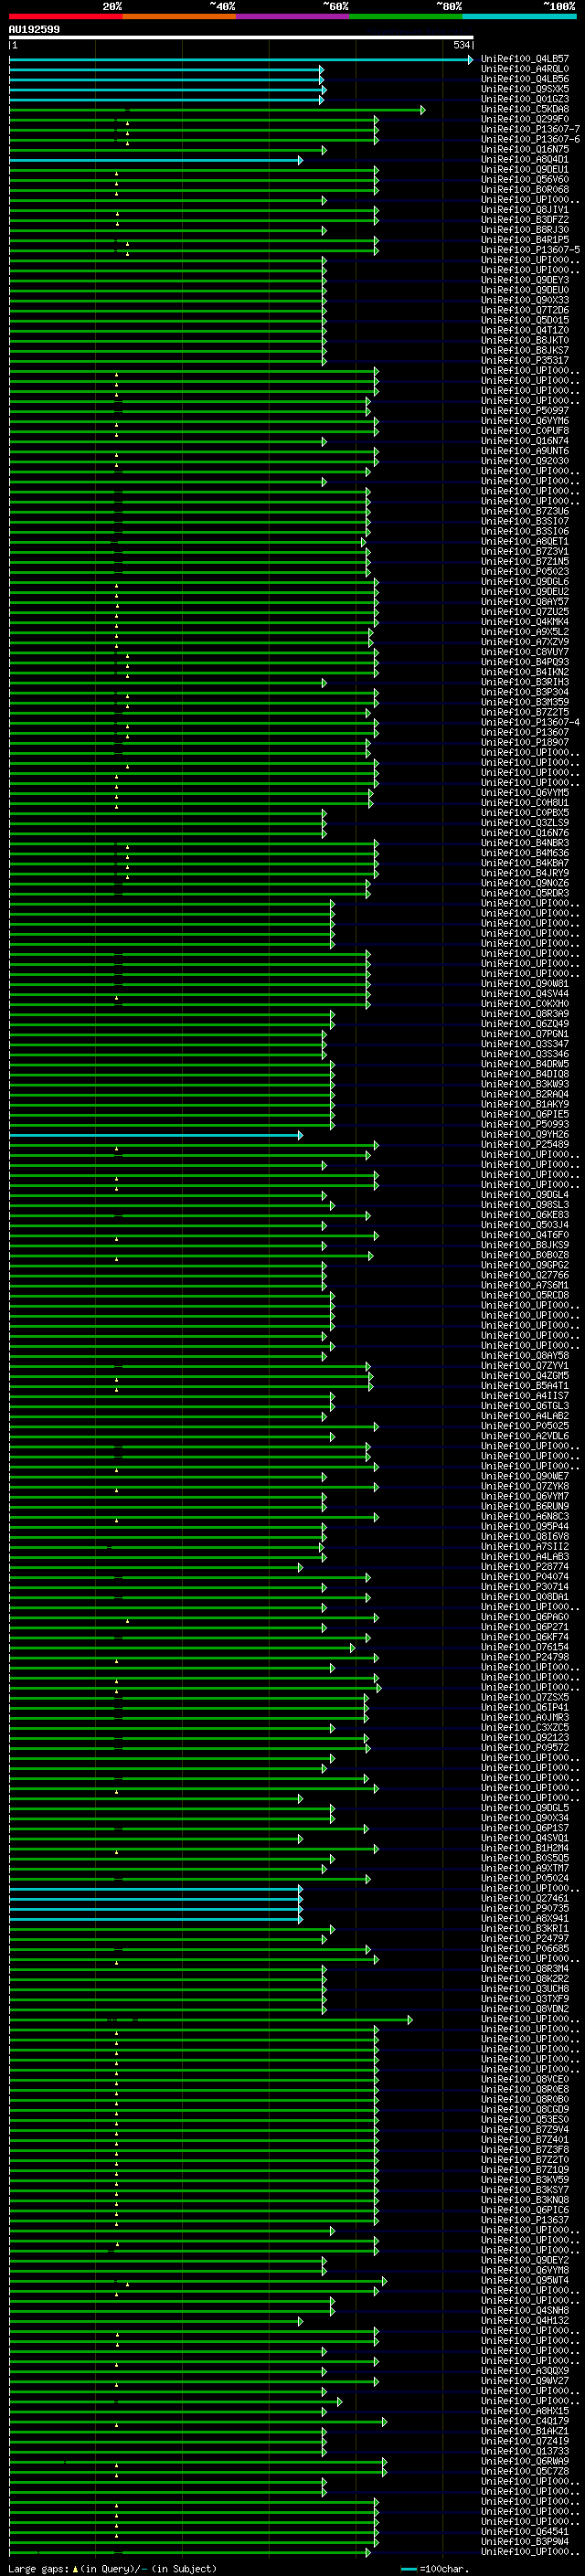
Task: Open UniRef100_B0R068 entry
Action: click(525, 189)
